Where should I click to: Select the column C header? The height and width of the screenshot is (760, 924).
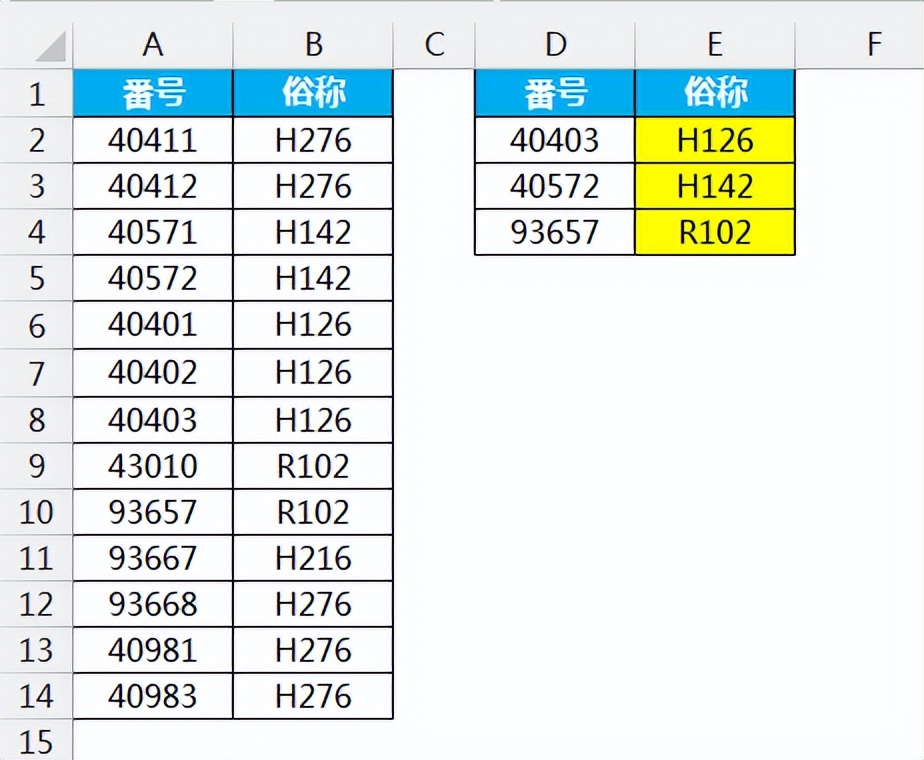(x=434, y=45)
